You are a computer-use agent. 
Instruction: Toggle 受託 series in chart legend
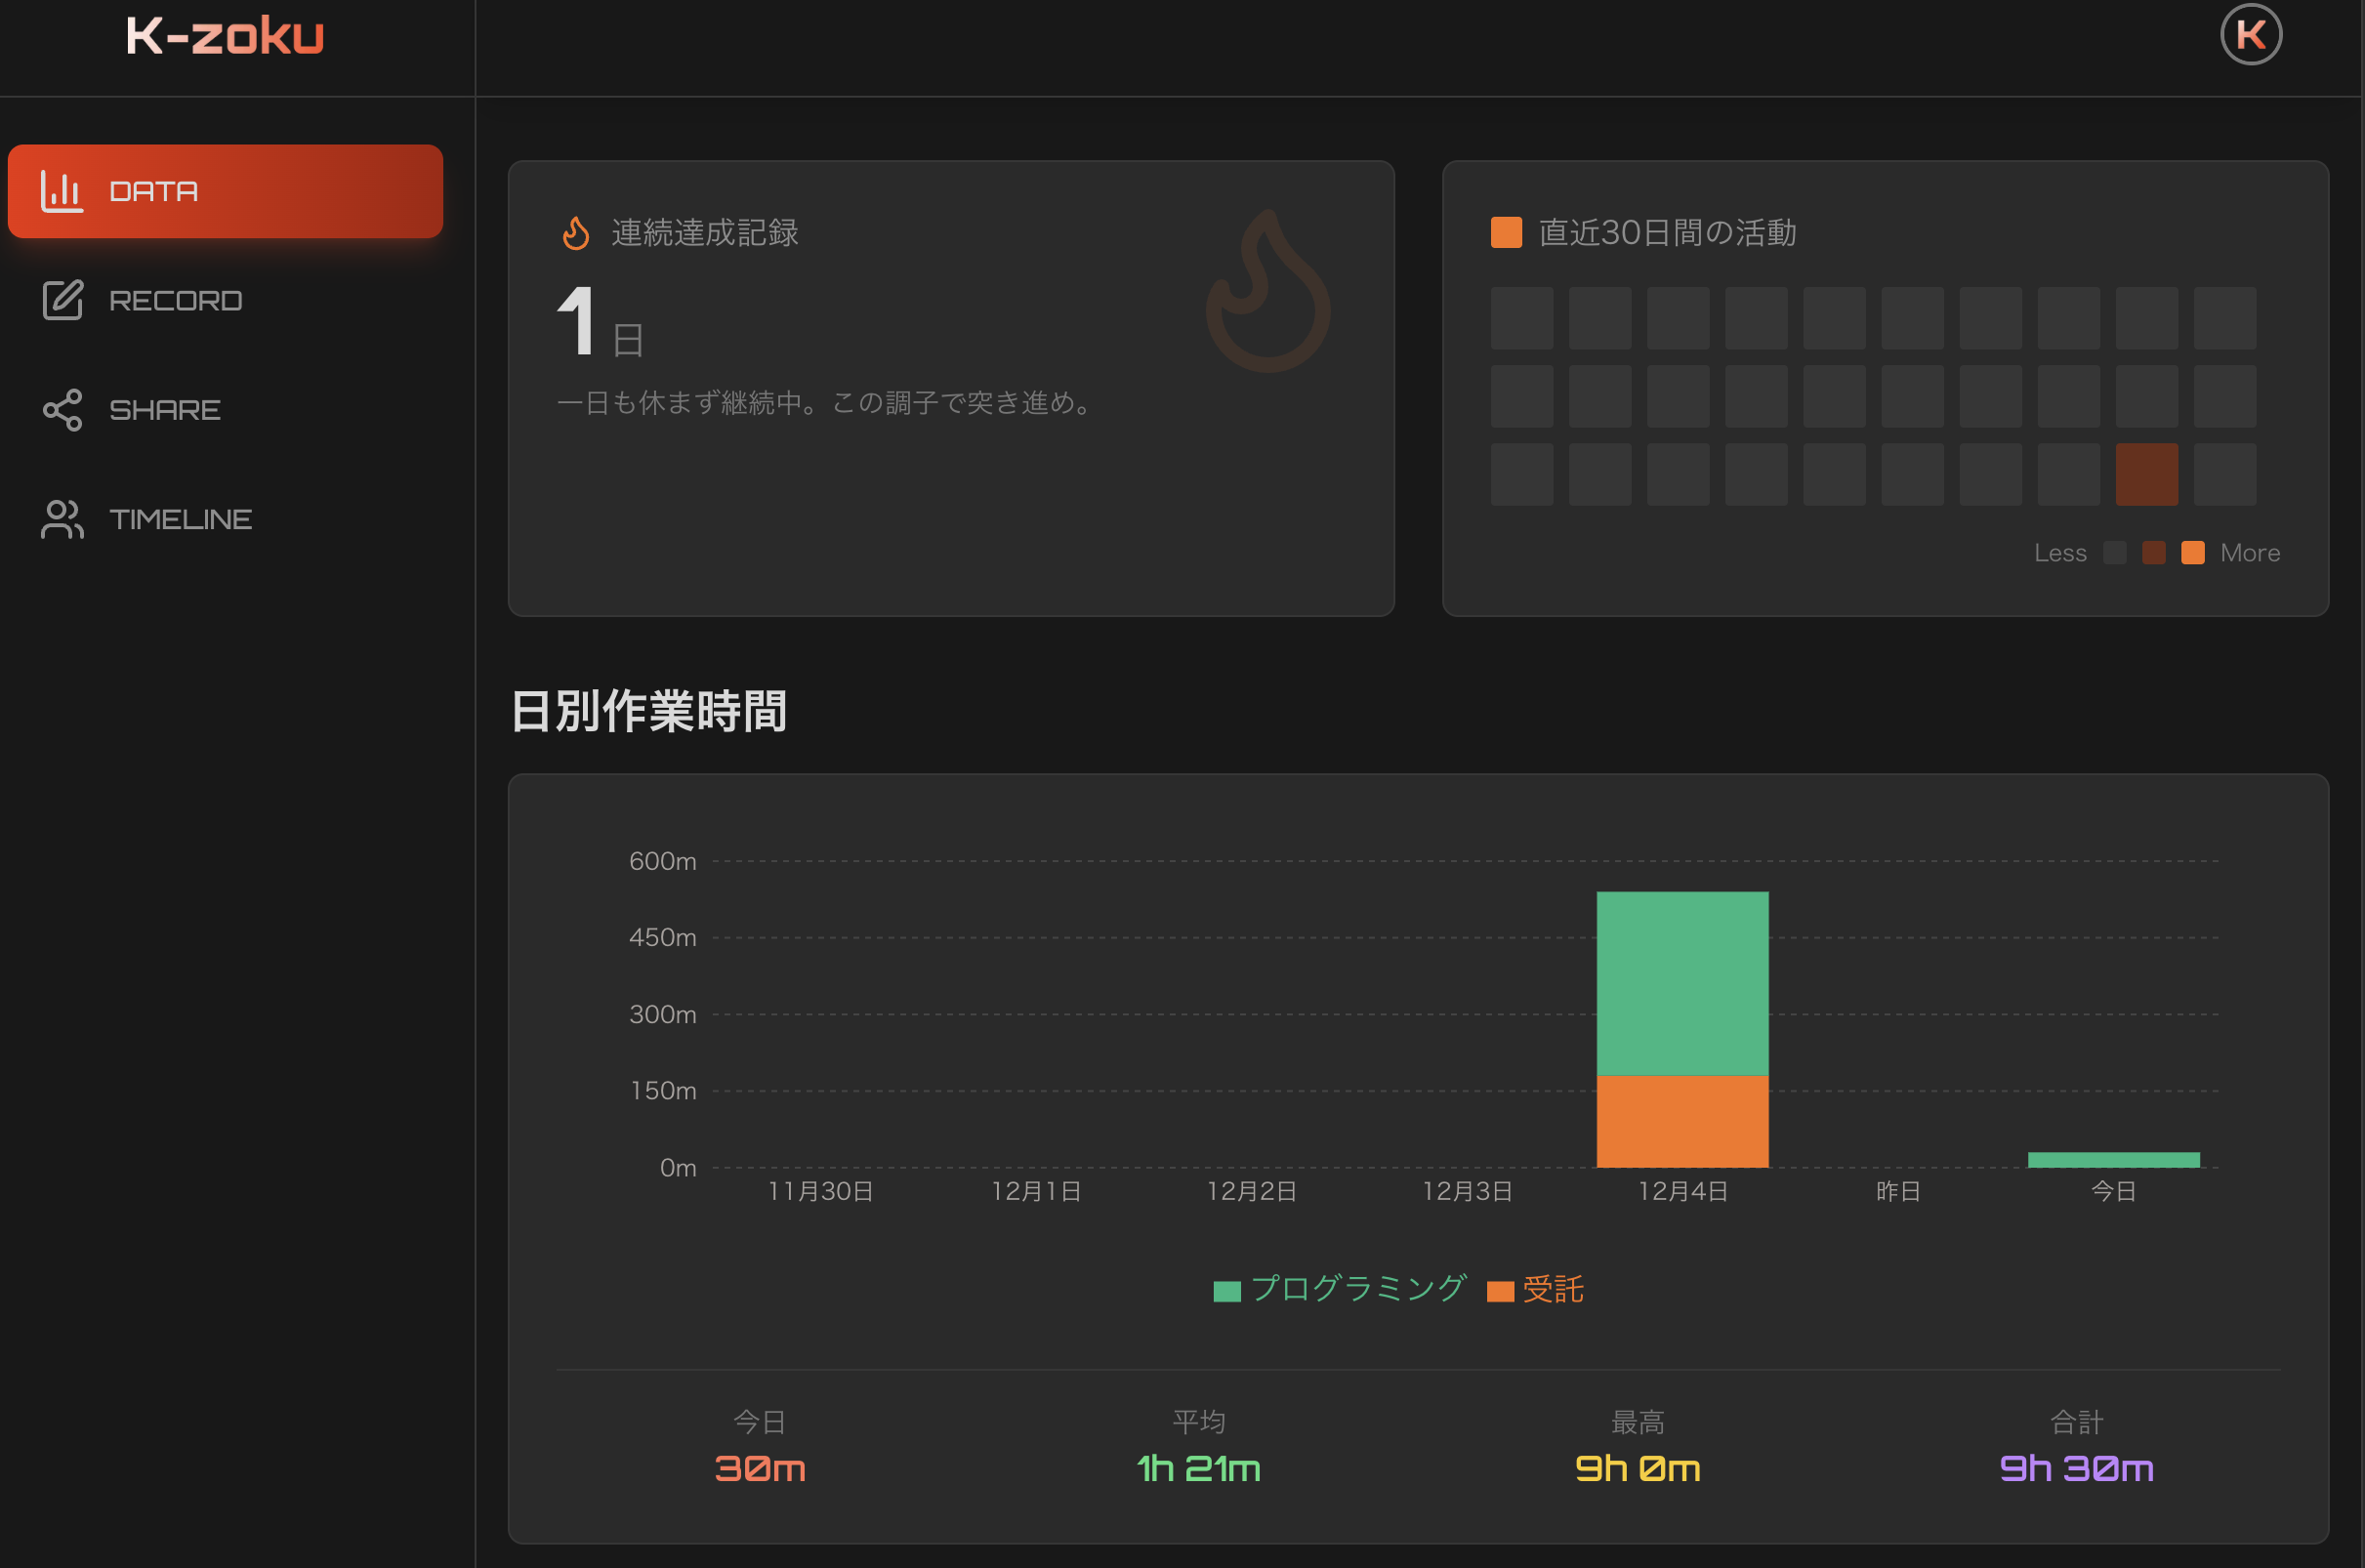tap(1536, 1289)
